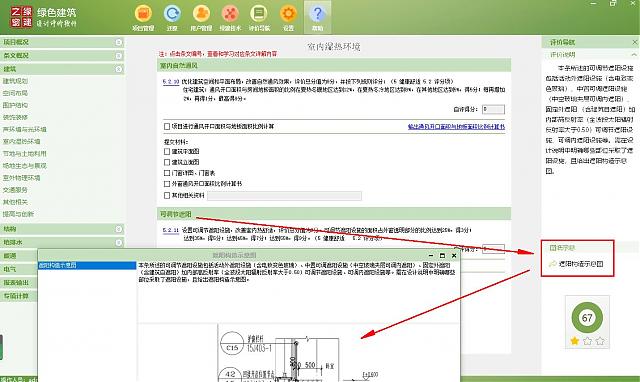This screenshot has height=382, width=640.
Task: Open 设置 gear icon
Action: point(288,13)
